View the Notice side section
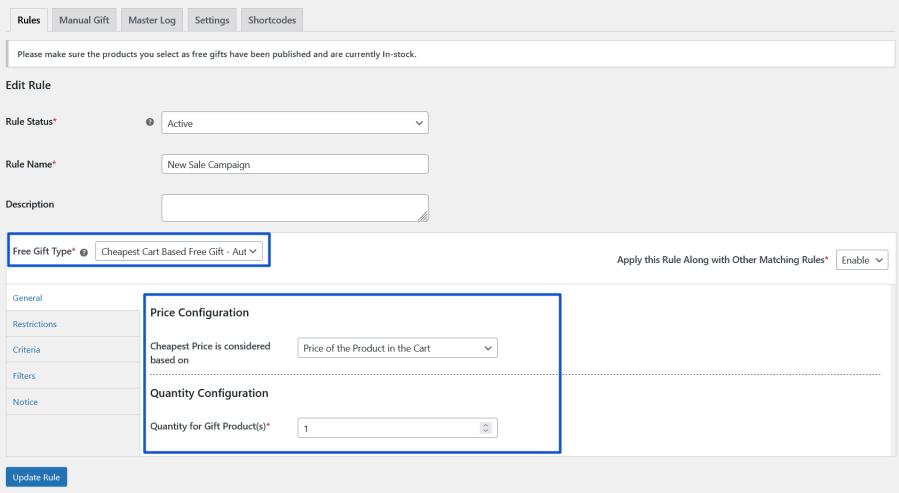 pyautogui.click(x=25, y=402)
